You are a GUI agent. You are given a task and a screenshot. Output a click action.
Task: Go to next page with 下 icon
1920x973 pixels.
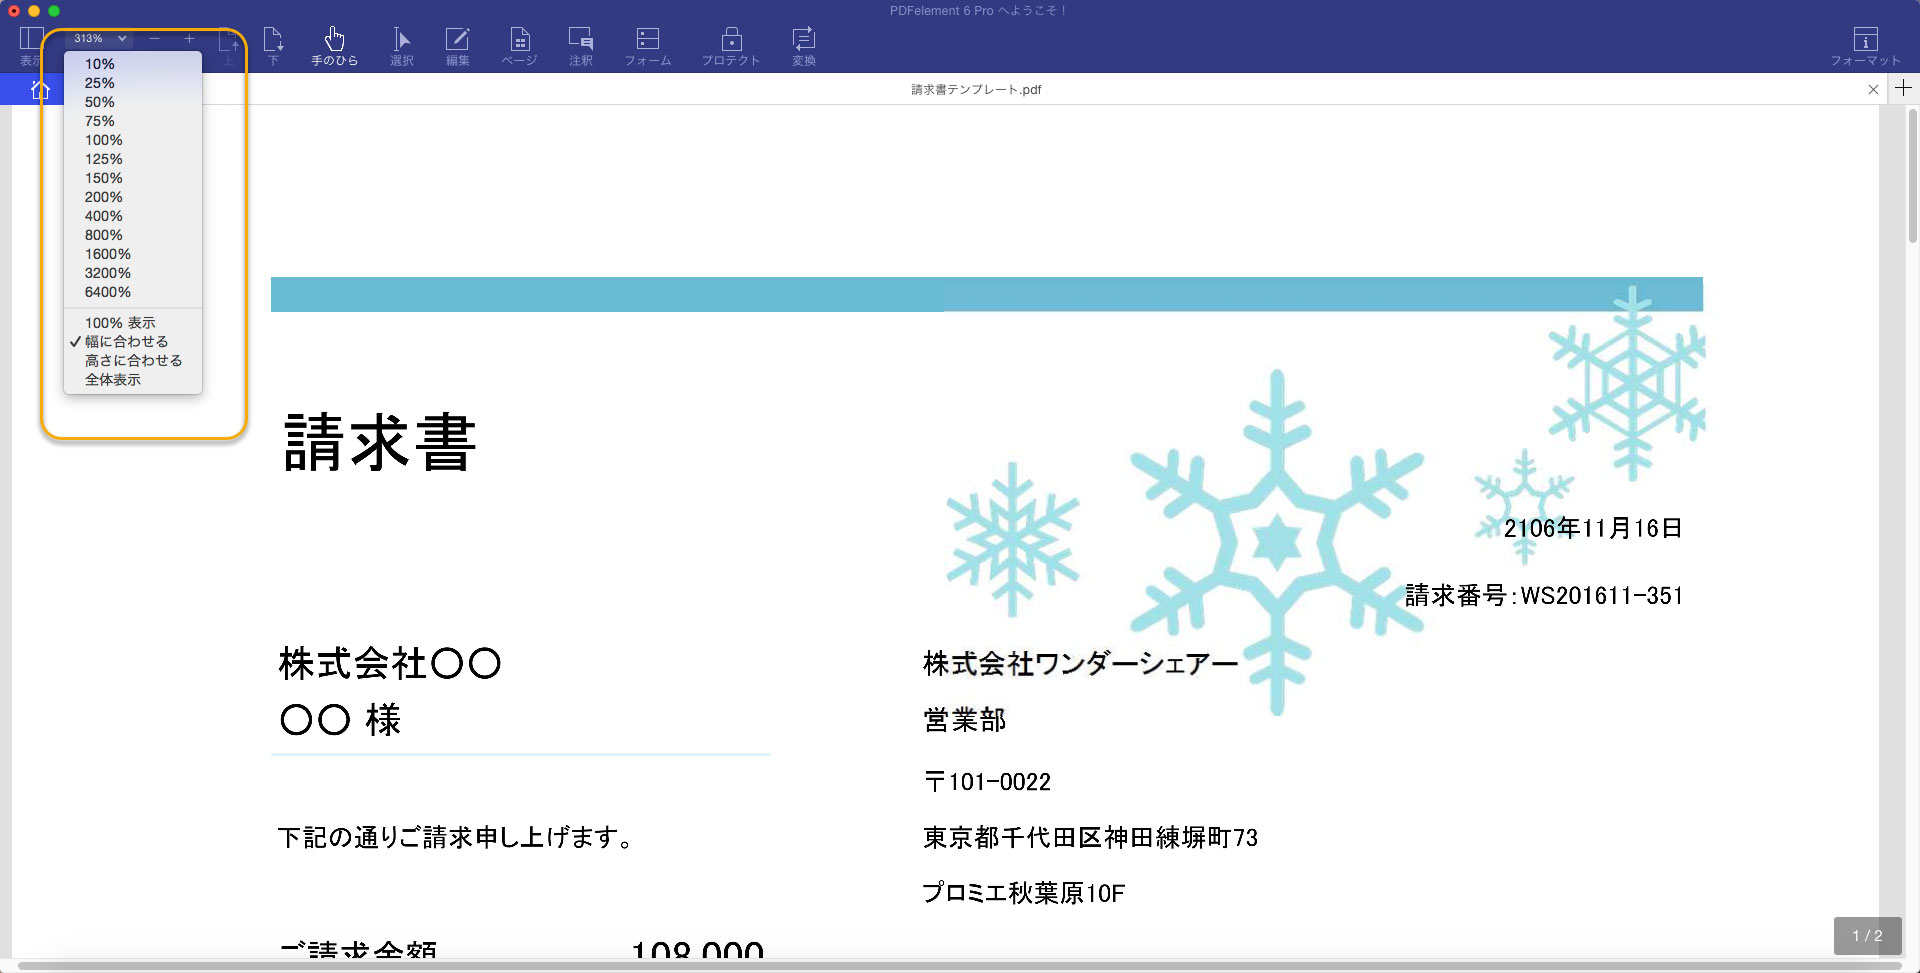273,46
